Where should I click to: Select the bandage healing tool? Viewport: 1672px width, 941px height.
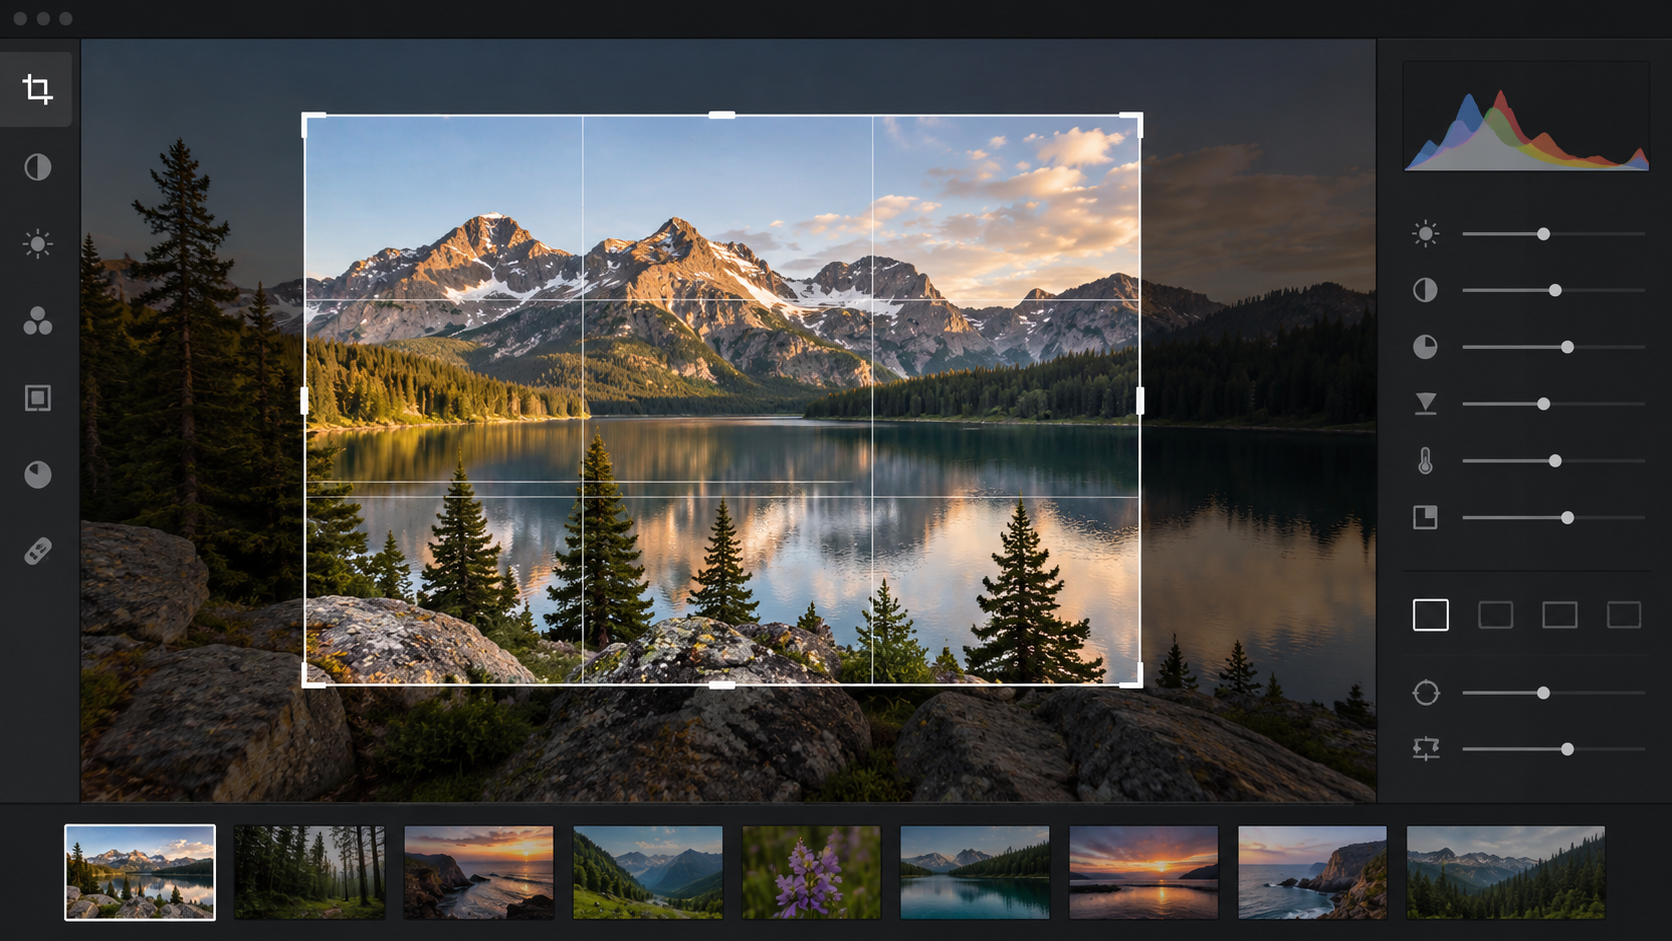tap(38, 551)
